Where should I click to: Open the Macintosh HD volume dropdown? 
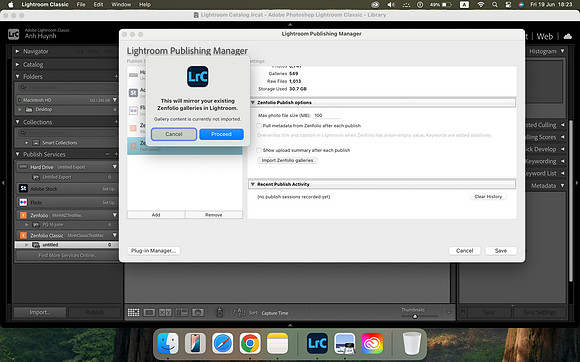click(115, 100)
